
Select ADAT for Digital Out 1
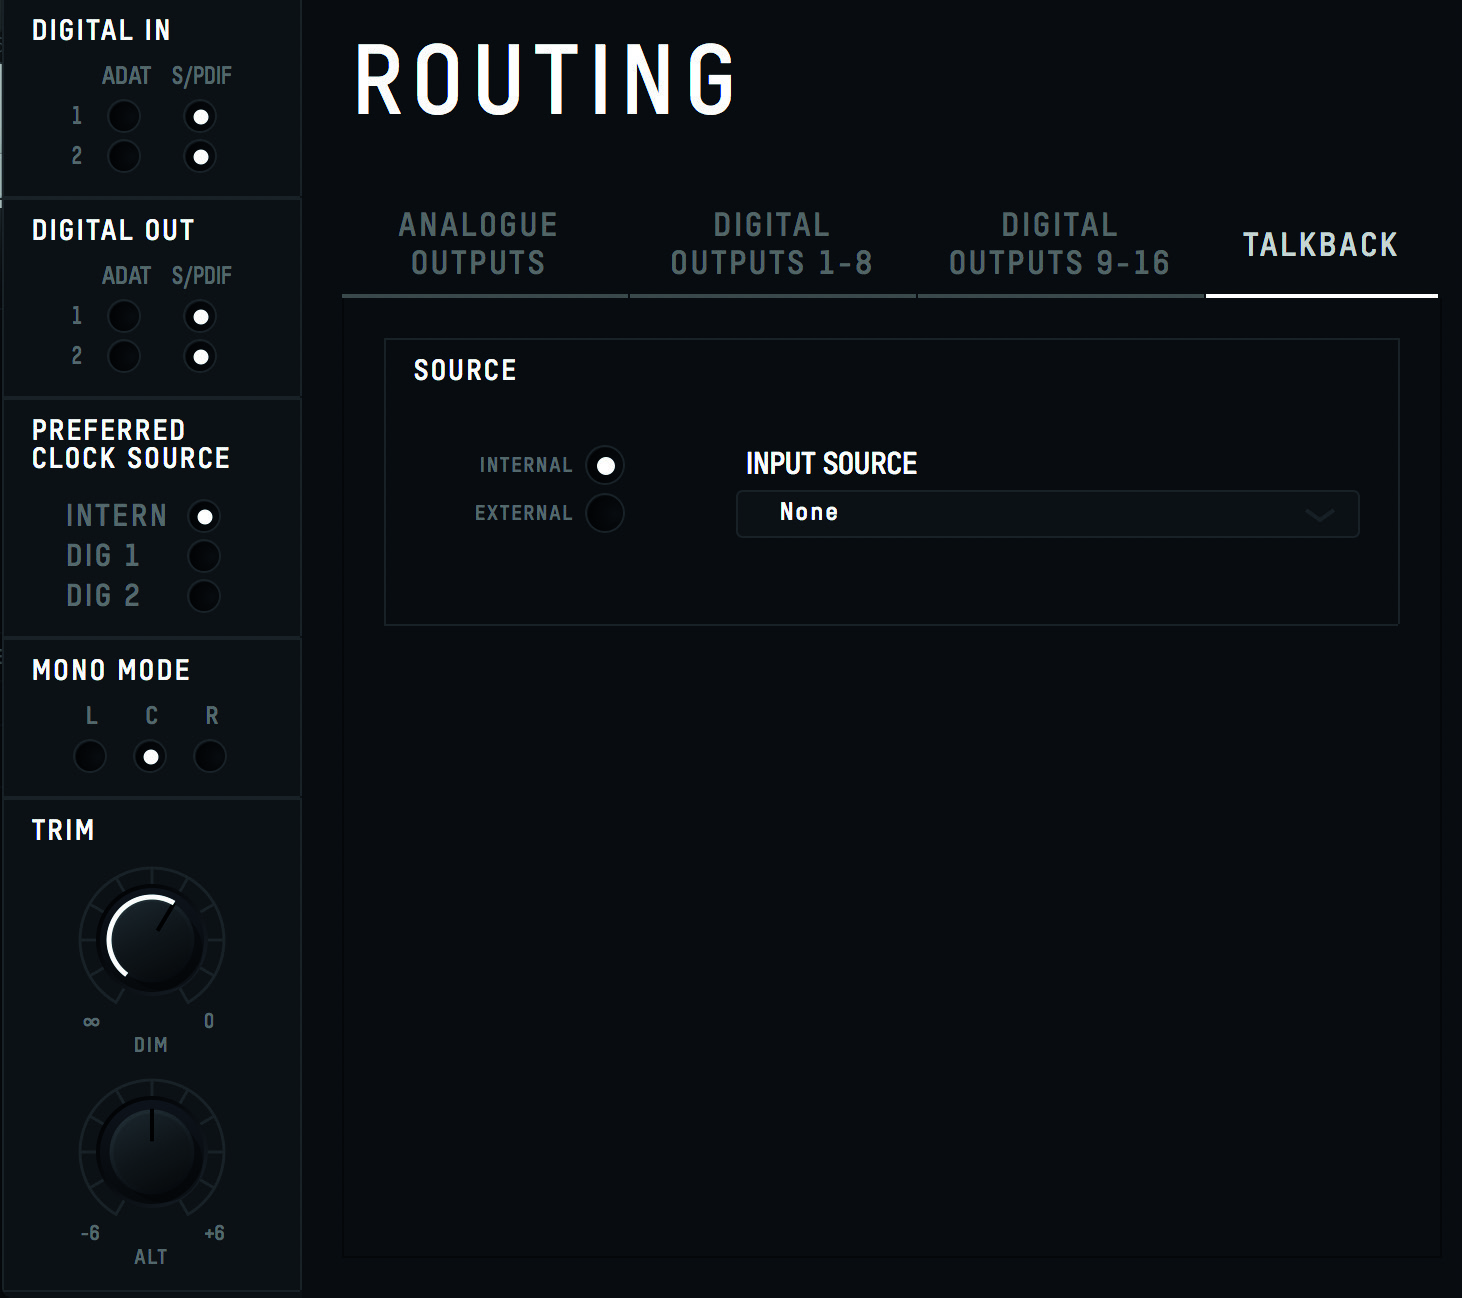[x=124, y=316]
